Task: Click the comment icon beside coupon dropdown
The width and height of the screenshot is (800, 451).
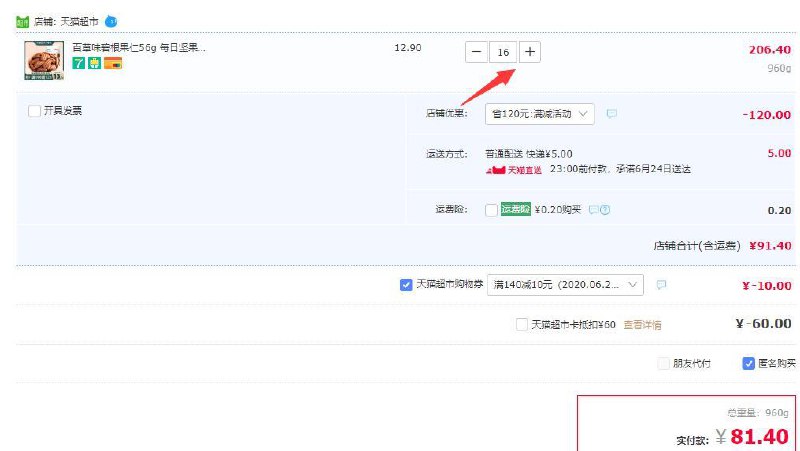Action: pos(661,284)
